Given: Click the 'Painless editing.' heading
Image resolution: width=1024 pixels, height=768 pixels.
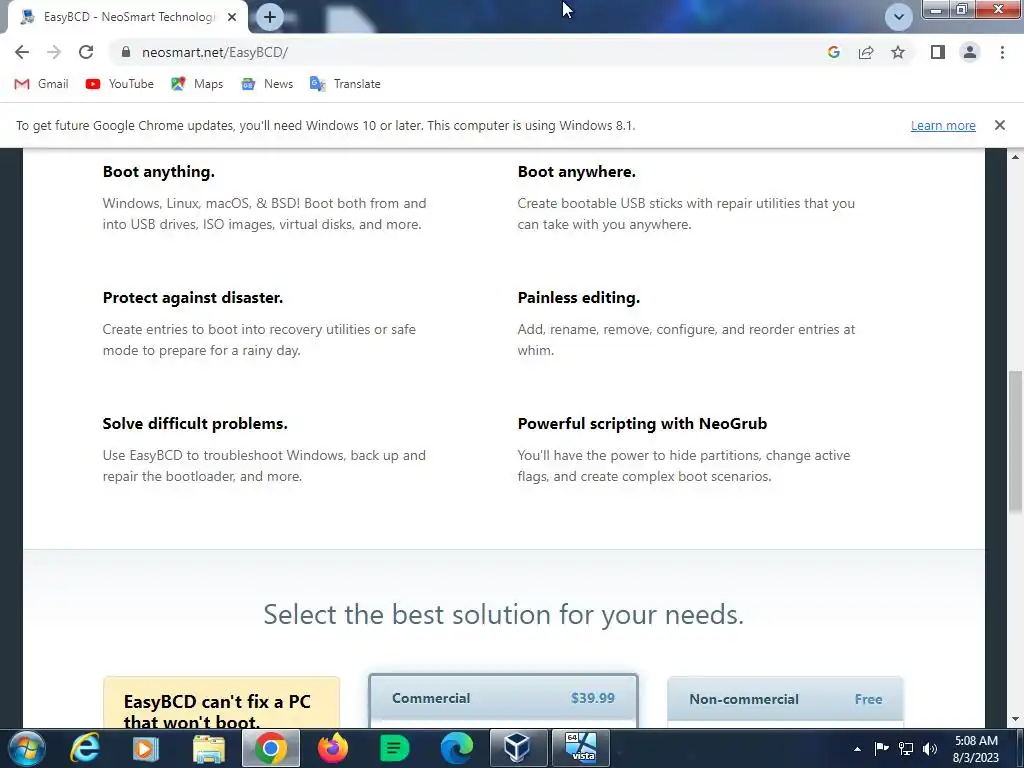Looking at the screenshot, I should pos(579,298).
